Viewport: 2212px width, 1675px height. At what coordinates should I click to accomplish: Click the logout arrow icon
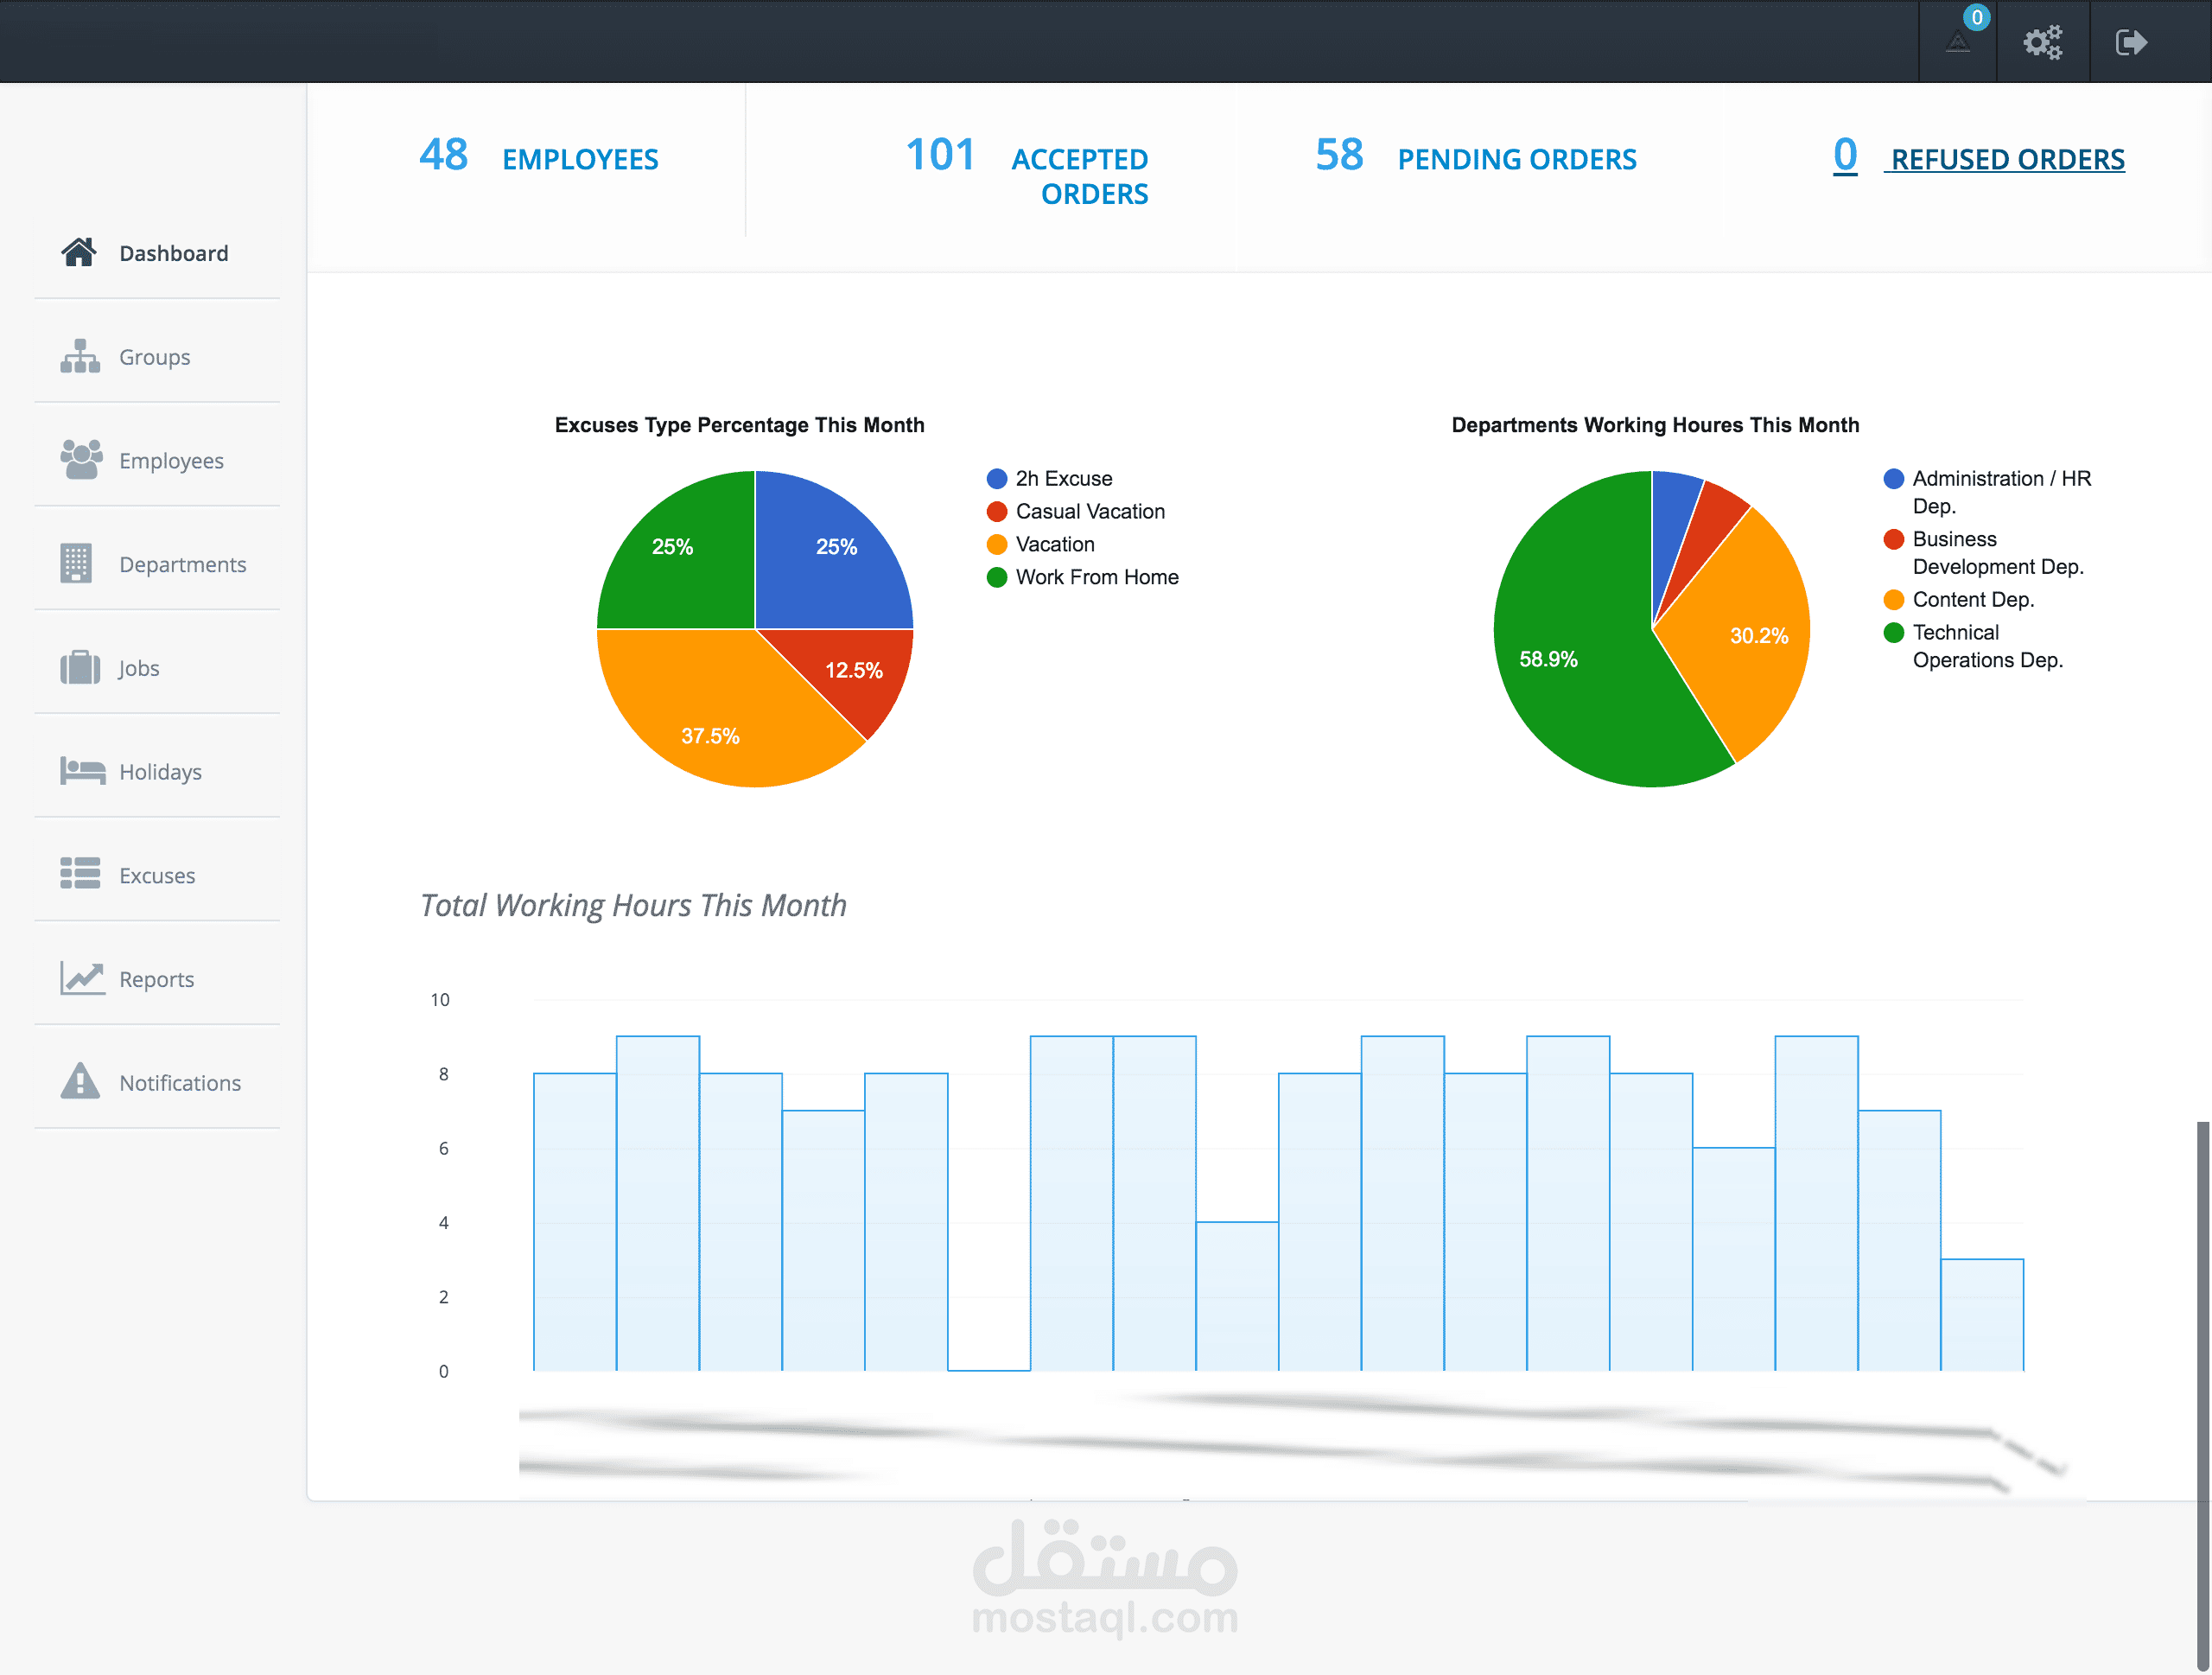point(2131,42)
